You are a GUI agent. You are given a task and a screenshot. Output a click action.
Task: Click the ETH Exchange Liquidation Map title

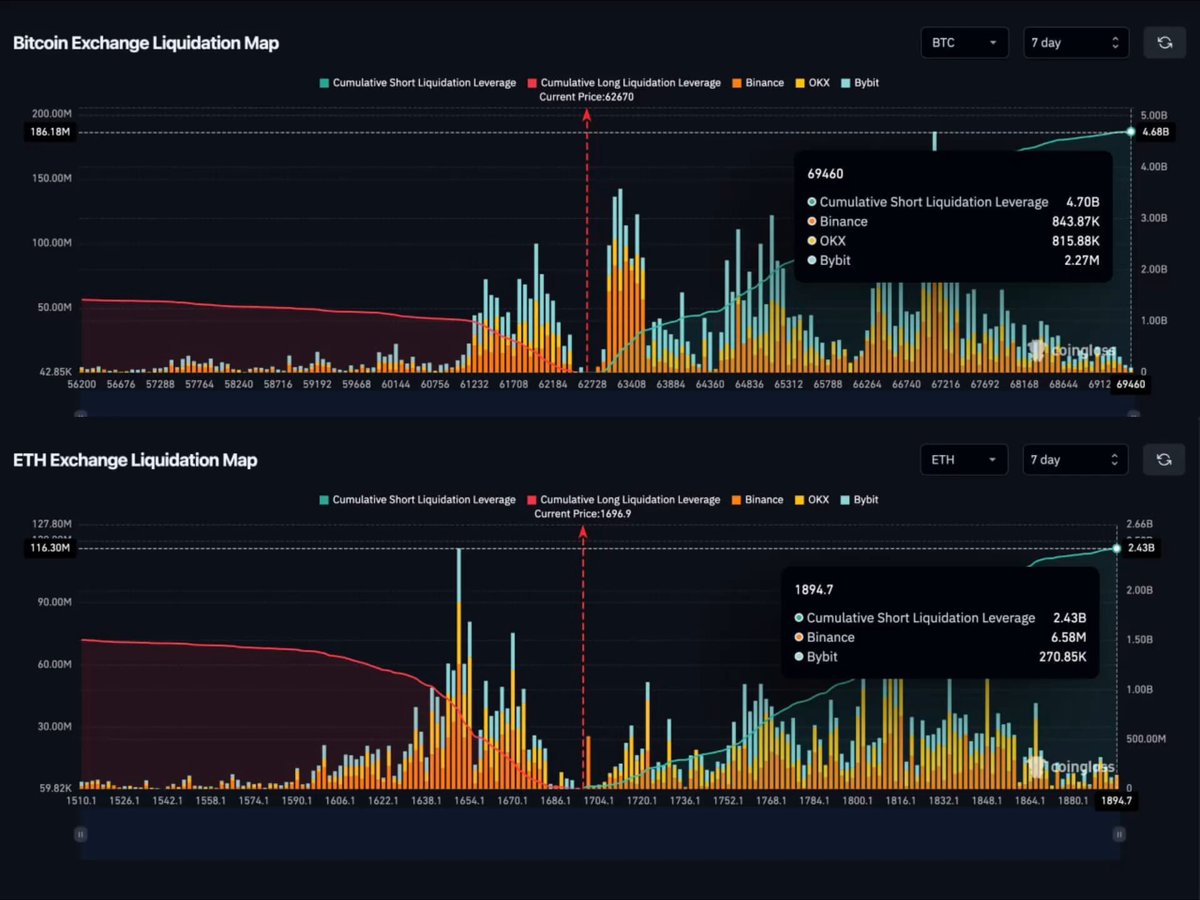coord(135,460)
